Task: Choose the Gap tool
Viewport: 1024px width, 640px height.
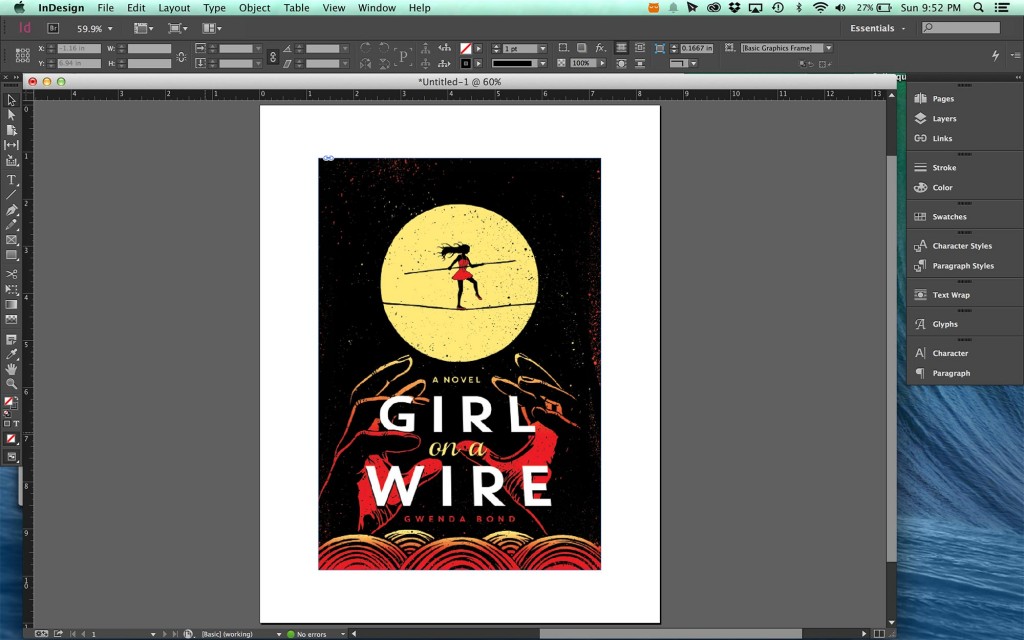Action: [x=11, y=145]
